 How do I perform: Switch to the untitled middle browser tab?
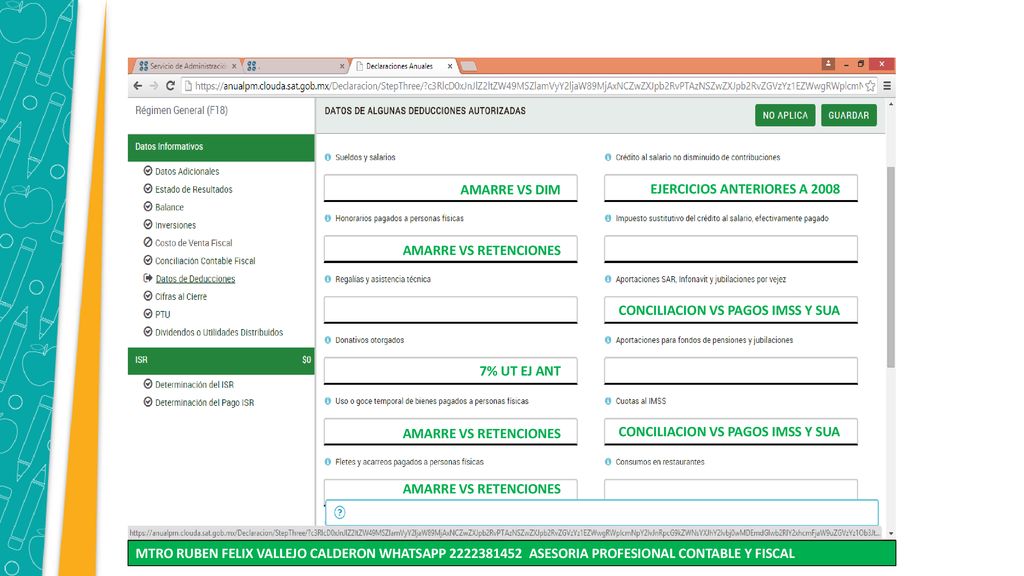coord(295,66)
